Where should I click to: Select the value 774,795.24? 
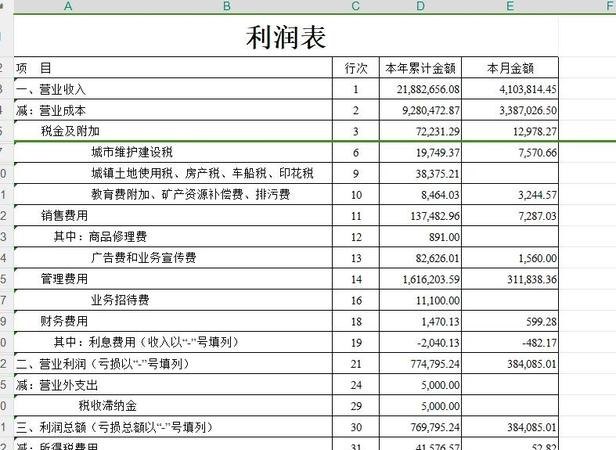pyautogui.click(x=435, y=364)
